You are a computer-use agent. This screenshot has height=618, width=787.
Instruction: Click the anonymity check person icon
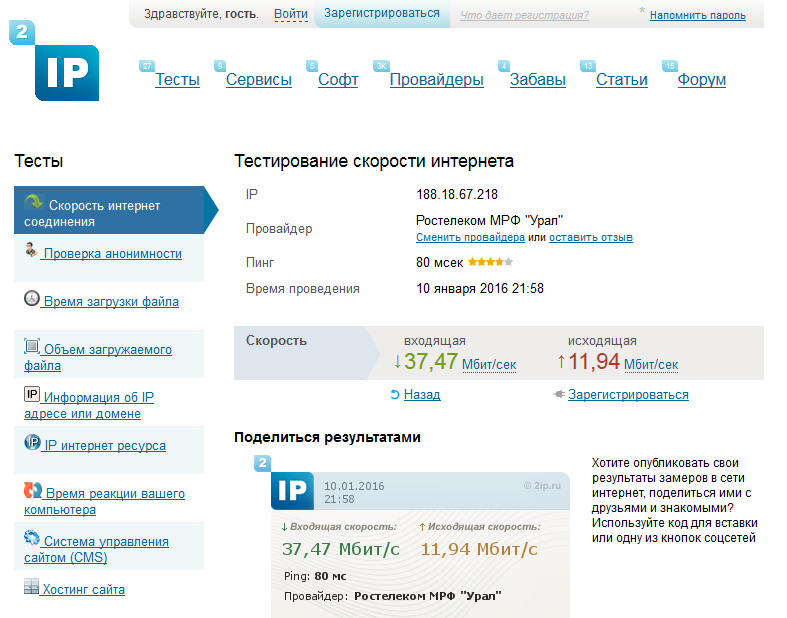tap(31, 250)
